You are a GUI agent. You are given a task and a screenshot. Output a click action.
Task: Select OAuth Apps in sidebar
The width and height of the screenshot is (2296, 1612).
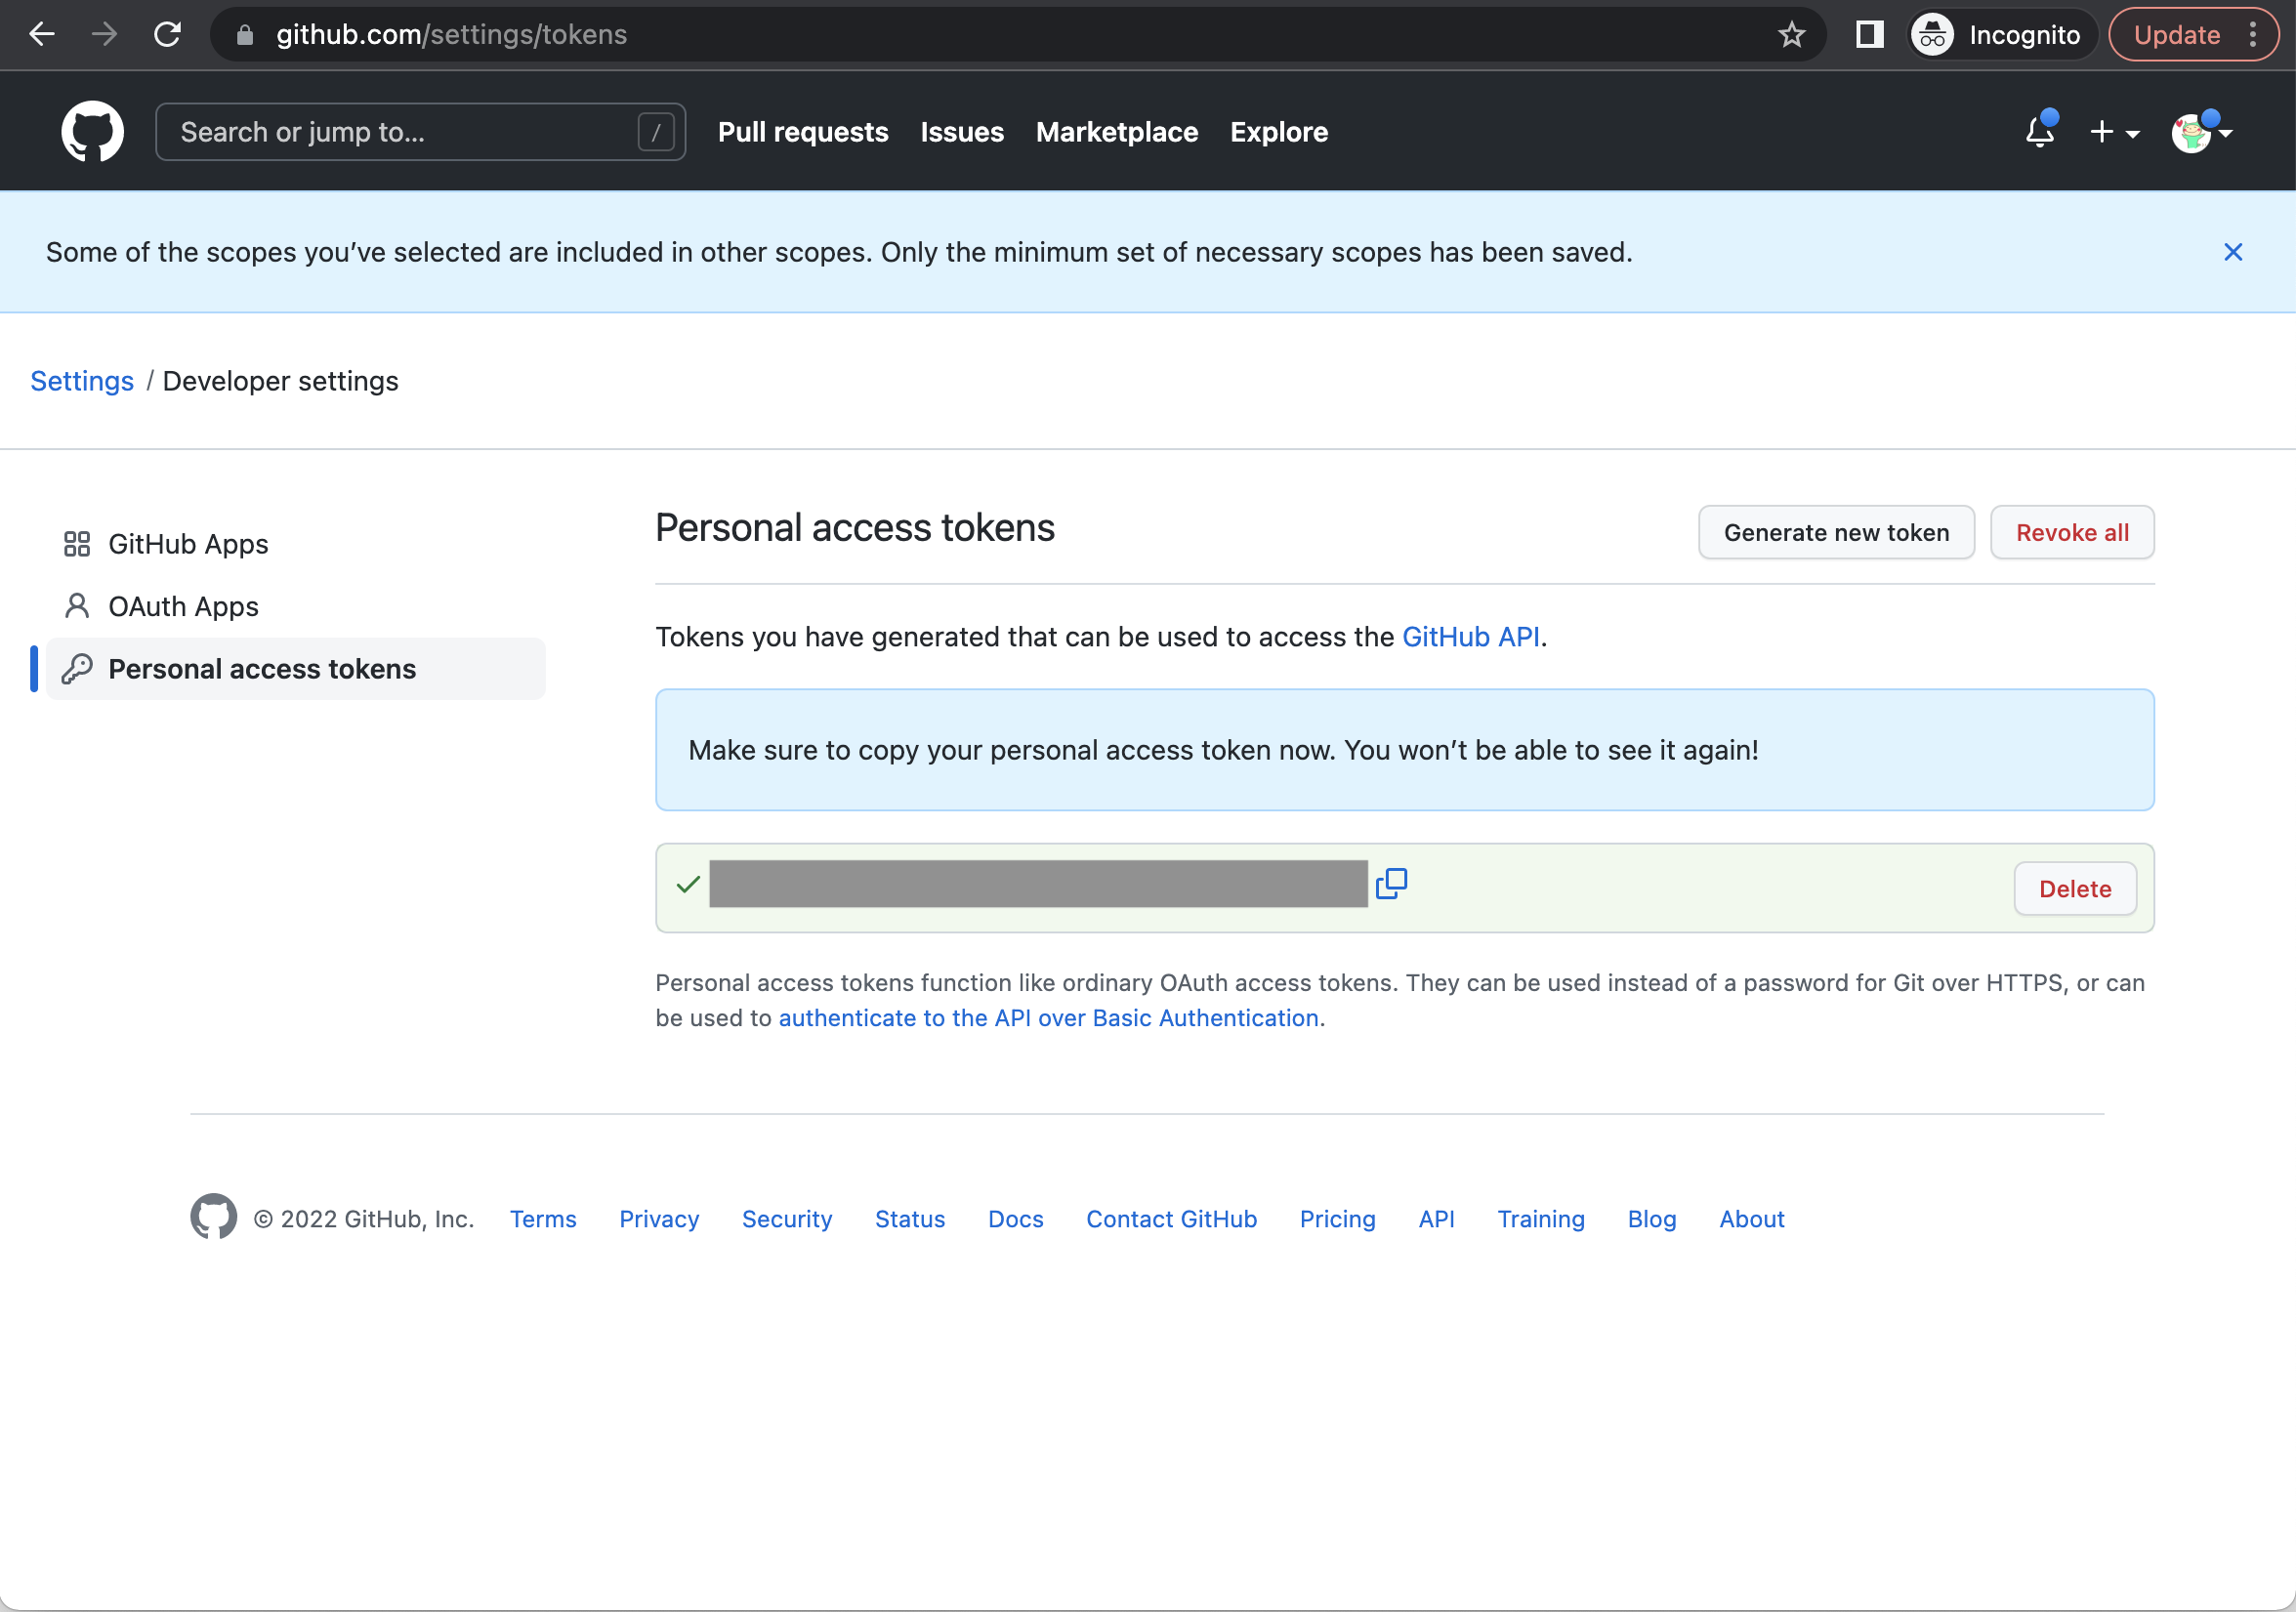tap(295, 606)
